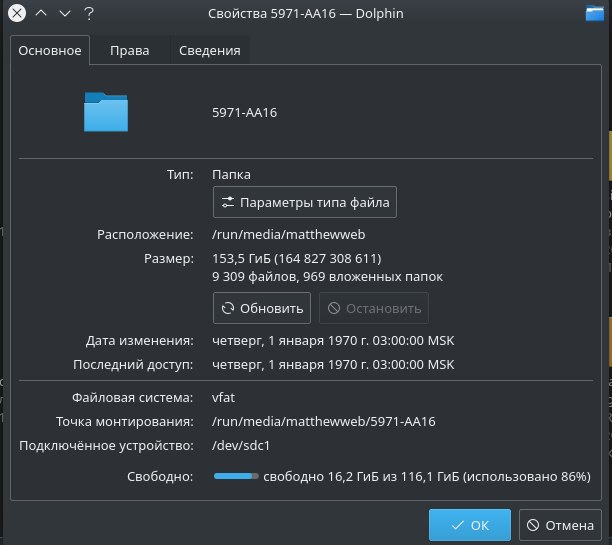Open Параметры типа файла settings

tap(305, 202)
